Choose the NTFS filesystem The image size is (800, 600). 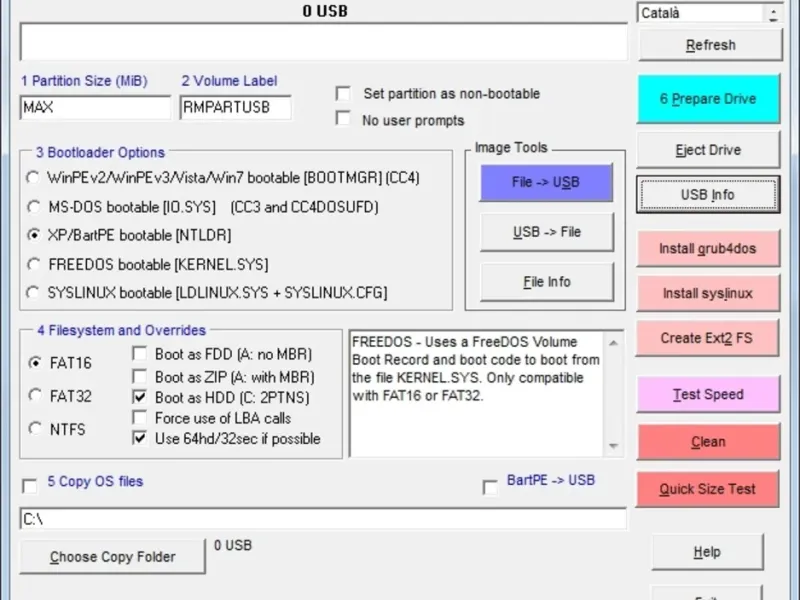coord(35,429)
